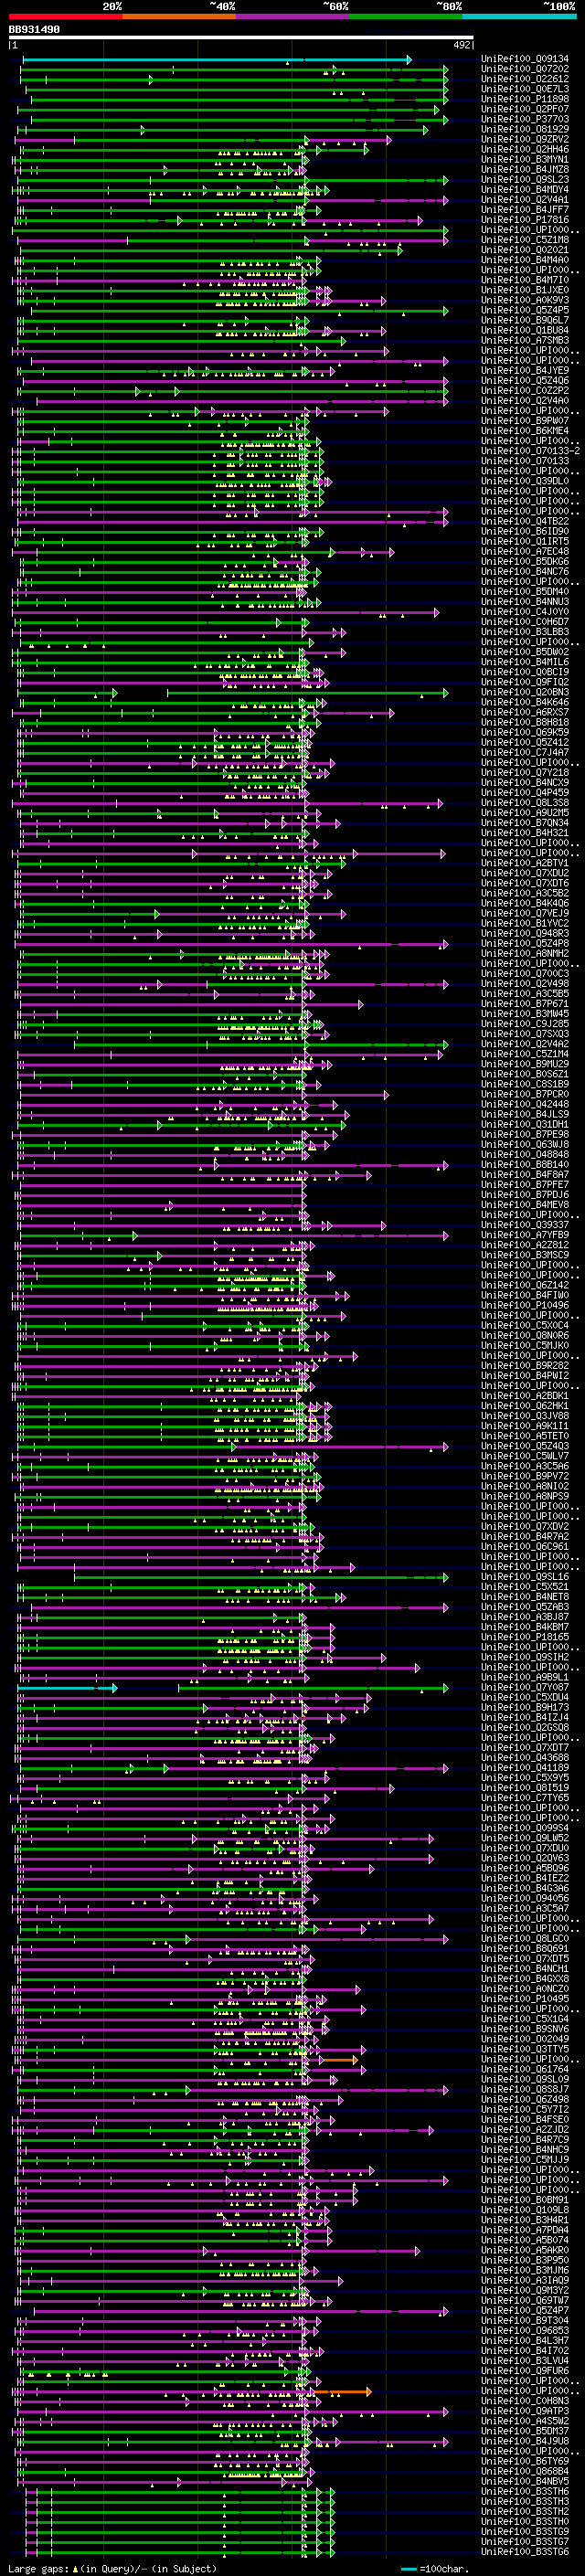Select the UniRef100_A0K9V3 label

pos(524,300)
